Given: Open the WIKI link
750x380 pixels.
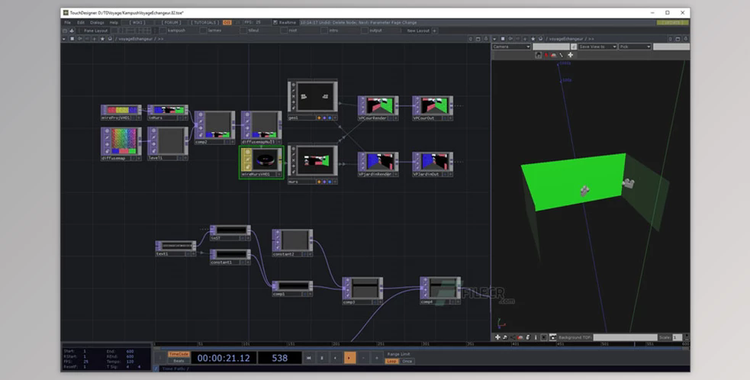Looking at the screenshot, I should [138, 22].
